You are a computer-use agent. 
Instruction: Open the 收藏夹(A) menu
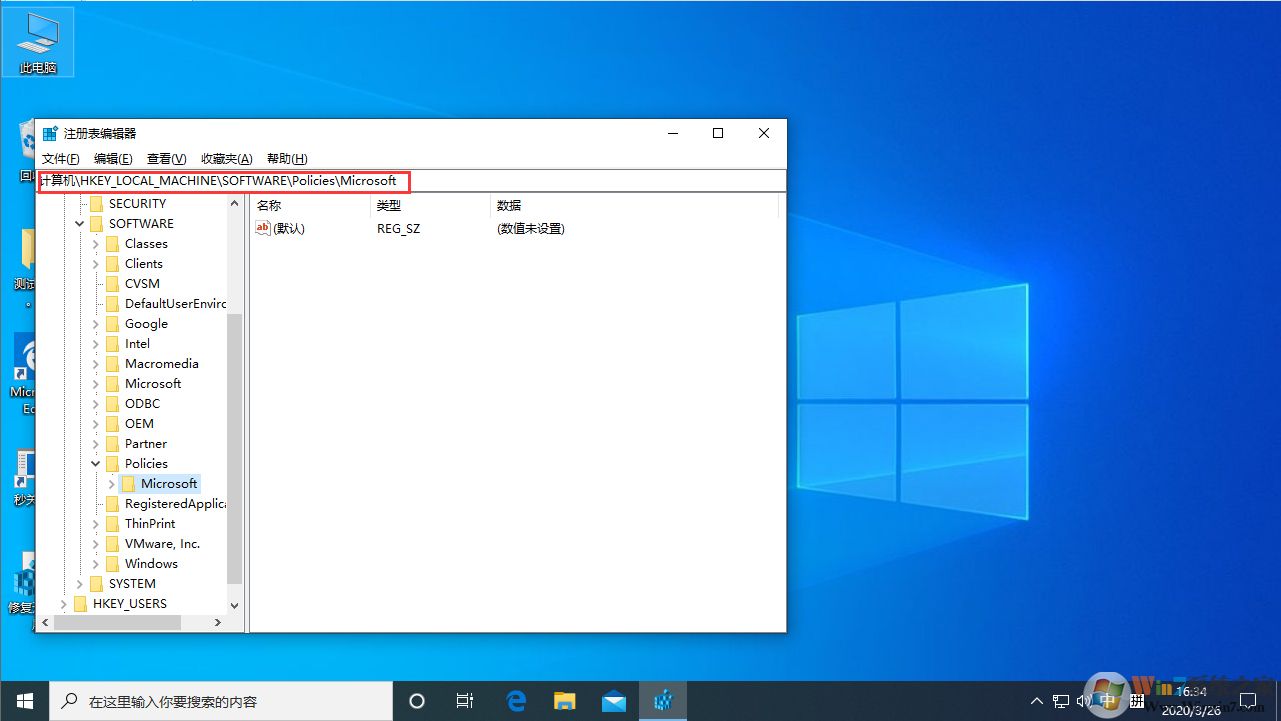point(226,158)
